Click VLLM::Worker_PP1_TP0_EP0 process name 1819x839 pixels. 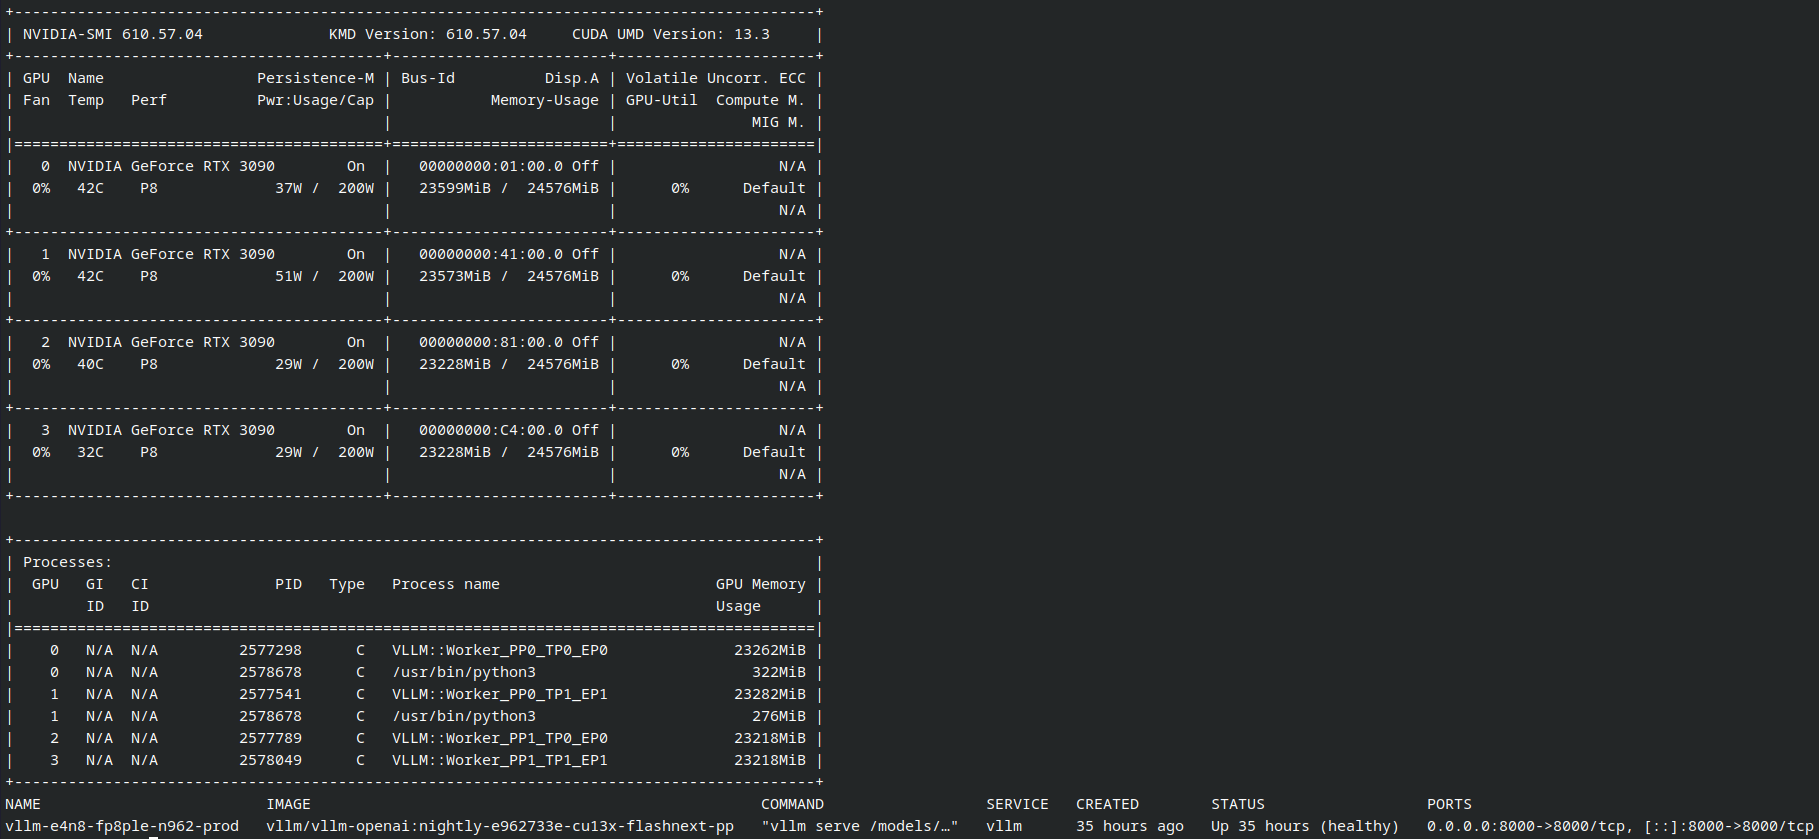tap(500, 738)
